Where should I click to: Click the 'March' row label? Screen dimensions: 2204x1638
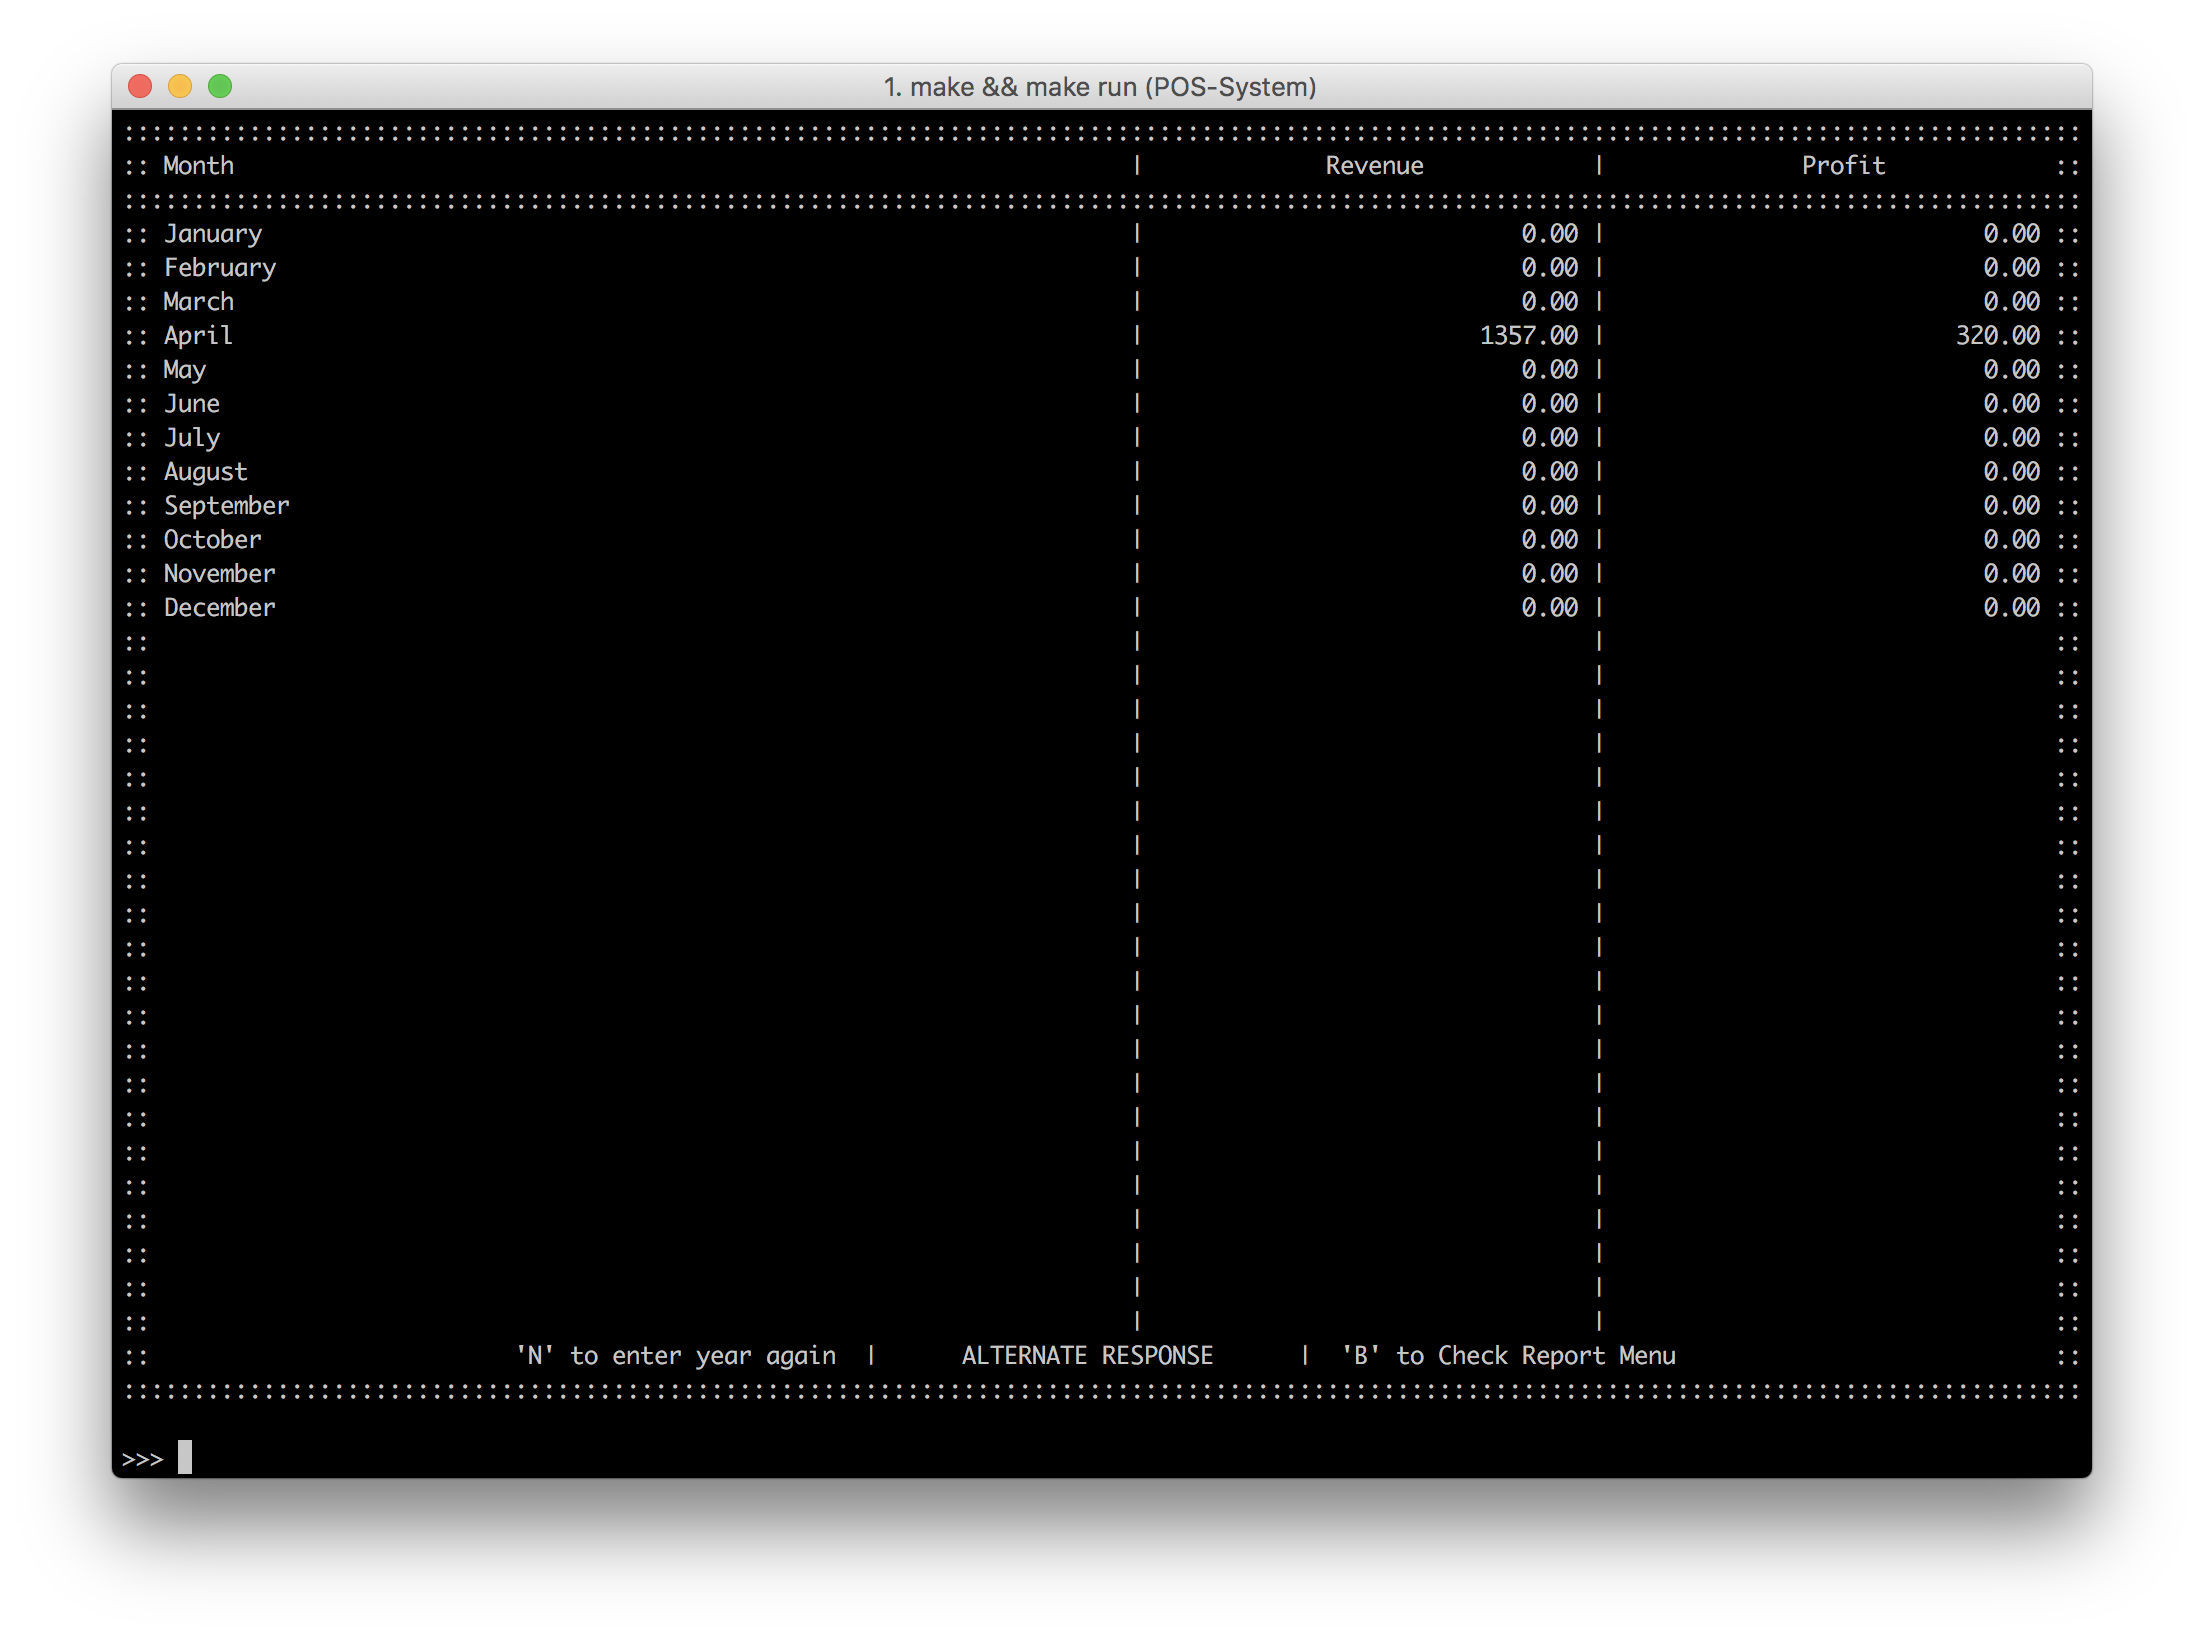pos(199,302)
